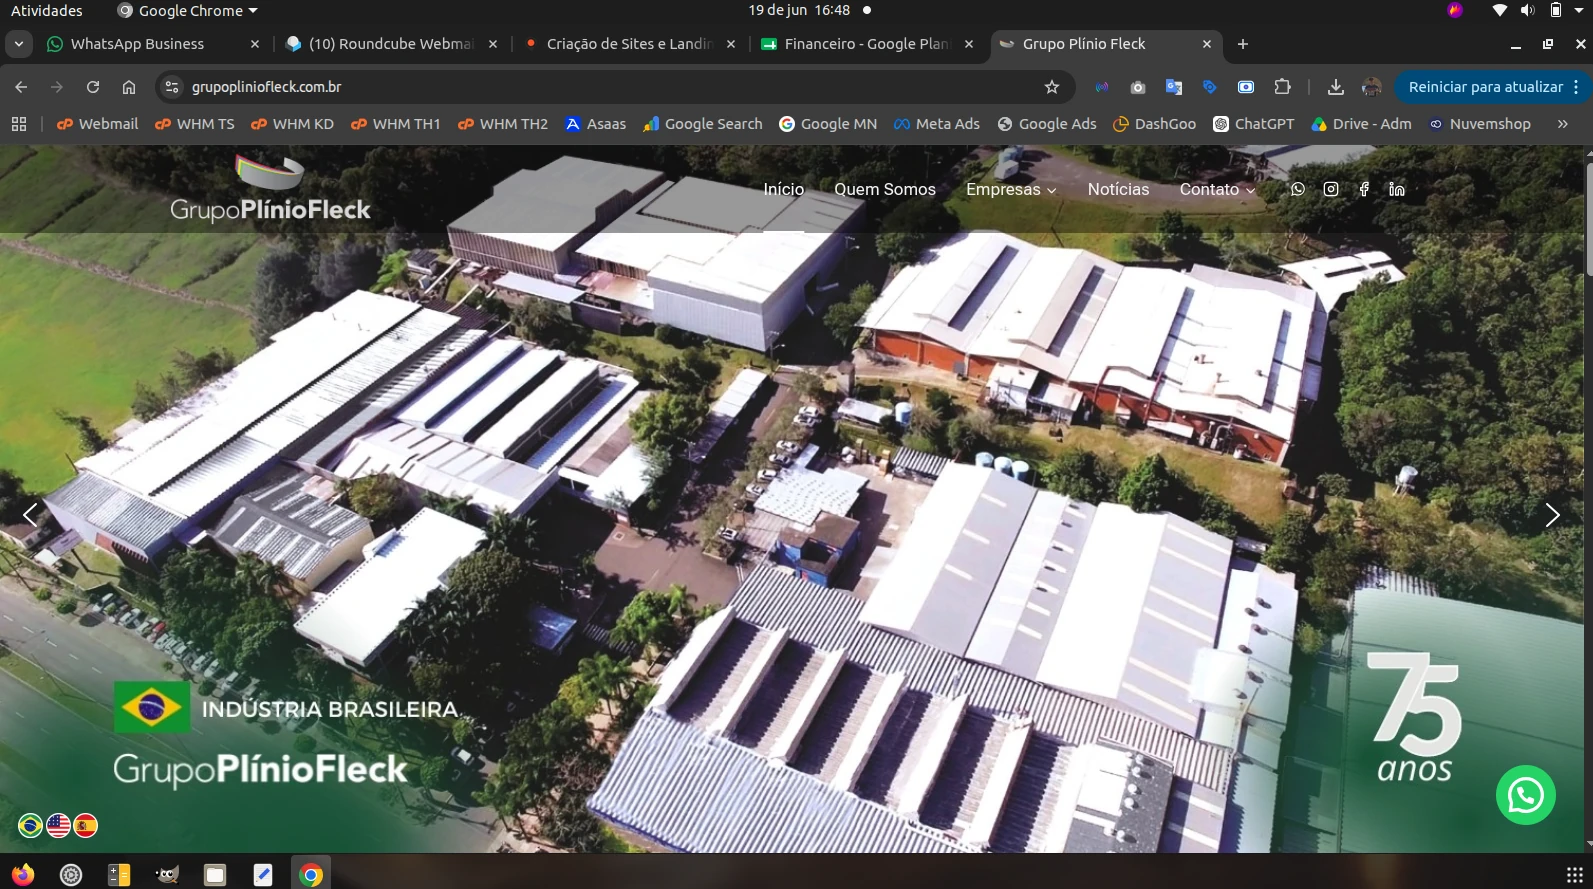Go to previous slide with left arrow
This screenshot has width=1593, height=889.
[x=31, y=515]
